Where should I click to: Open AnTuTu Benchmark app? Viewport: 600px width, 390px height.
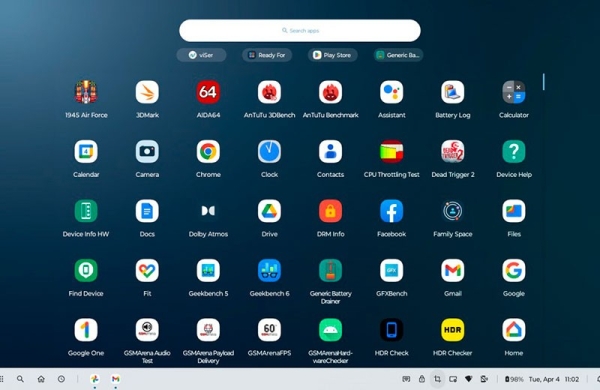[x=331, y=92]
